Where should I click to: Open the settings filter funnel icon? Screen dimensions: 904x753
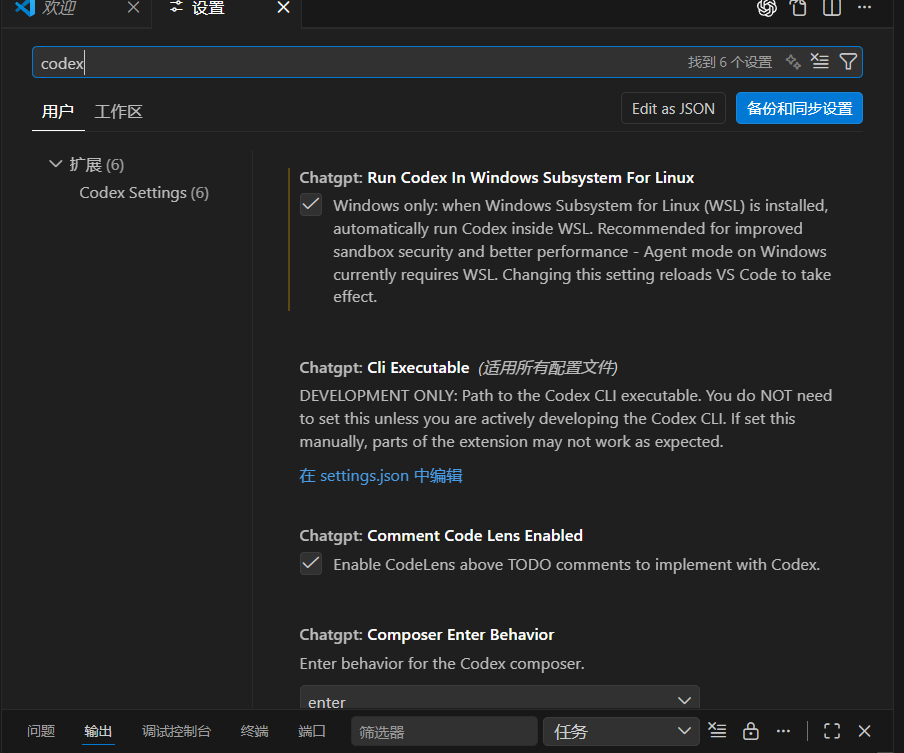pos(848,61)
